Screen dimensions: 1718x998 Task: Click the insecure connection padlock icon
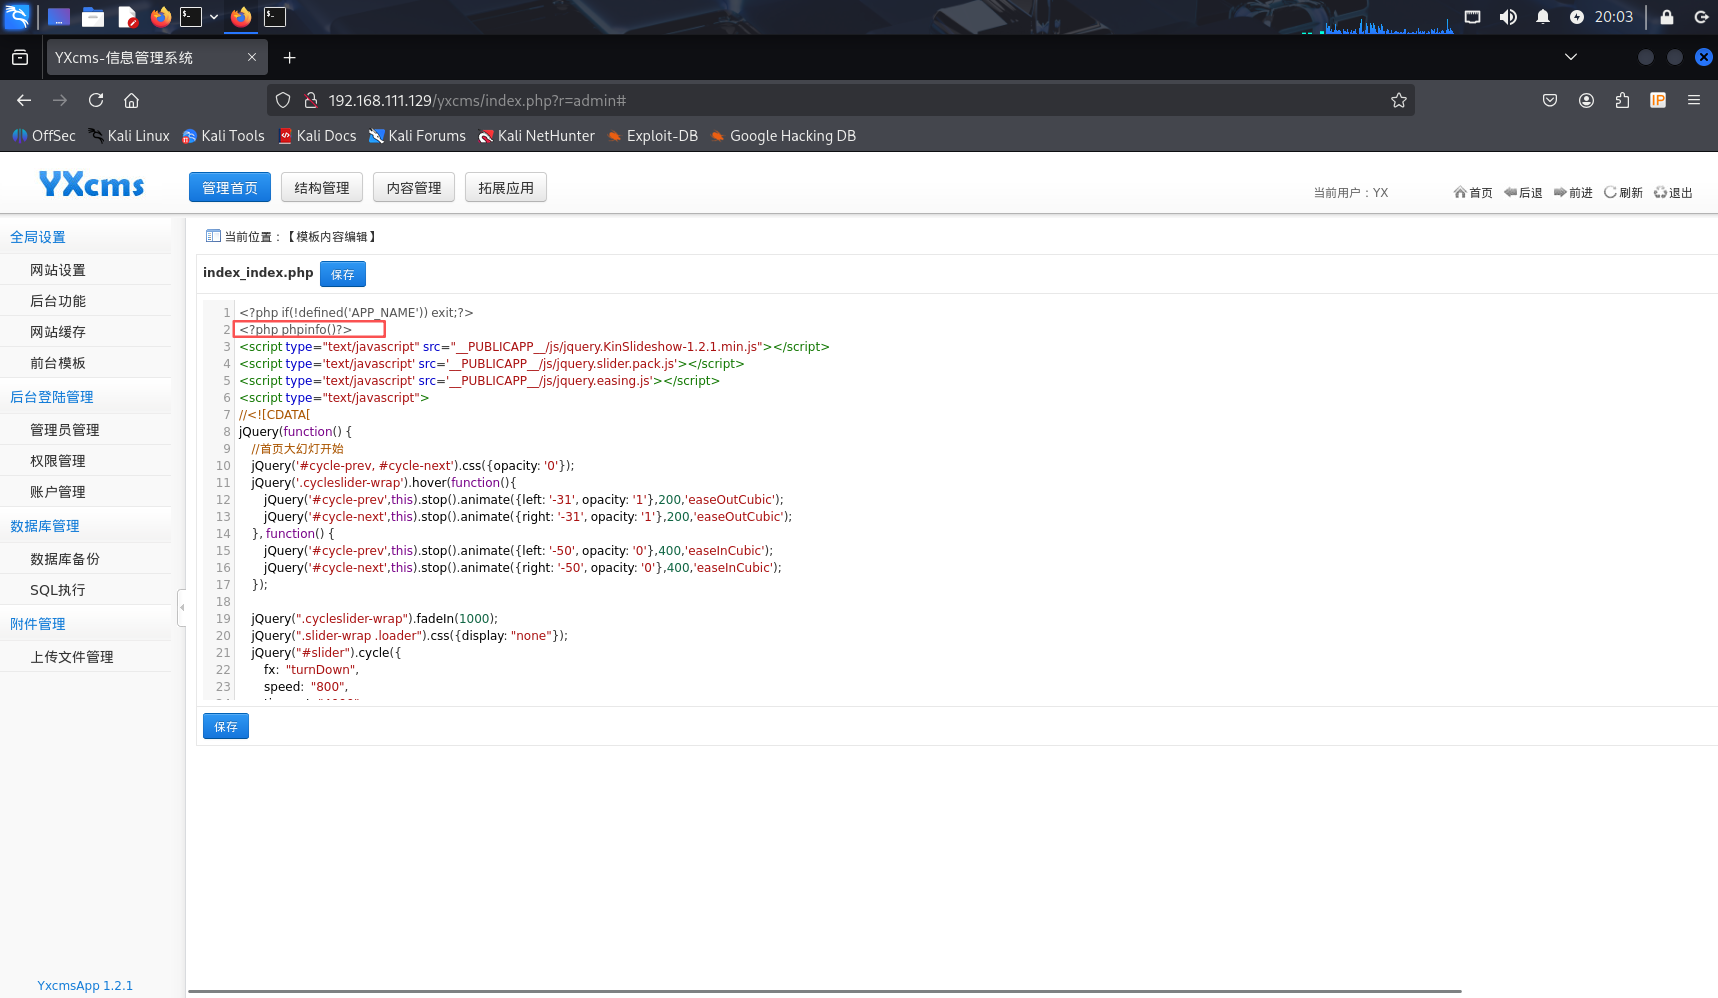coord(311,100)
